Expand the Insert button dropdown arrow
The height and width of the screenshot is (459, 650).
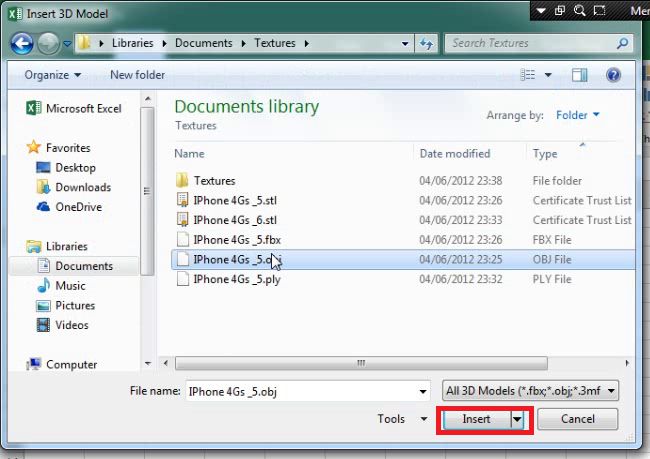point(518,420)
